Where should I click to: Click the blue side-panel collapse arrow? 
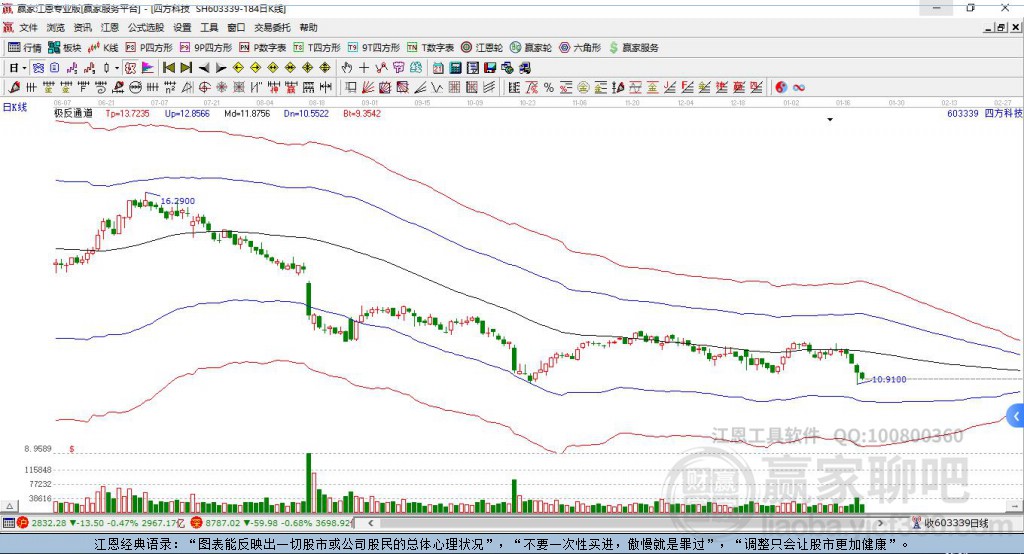click(x=1016, y=416)
